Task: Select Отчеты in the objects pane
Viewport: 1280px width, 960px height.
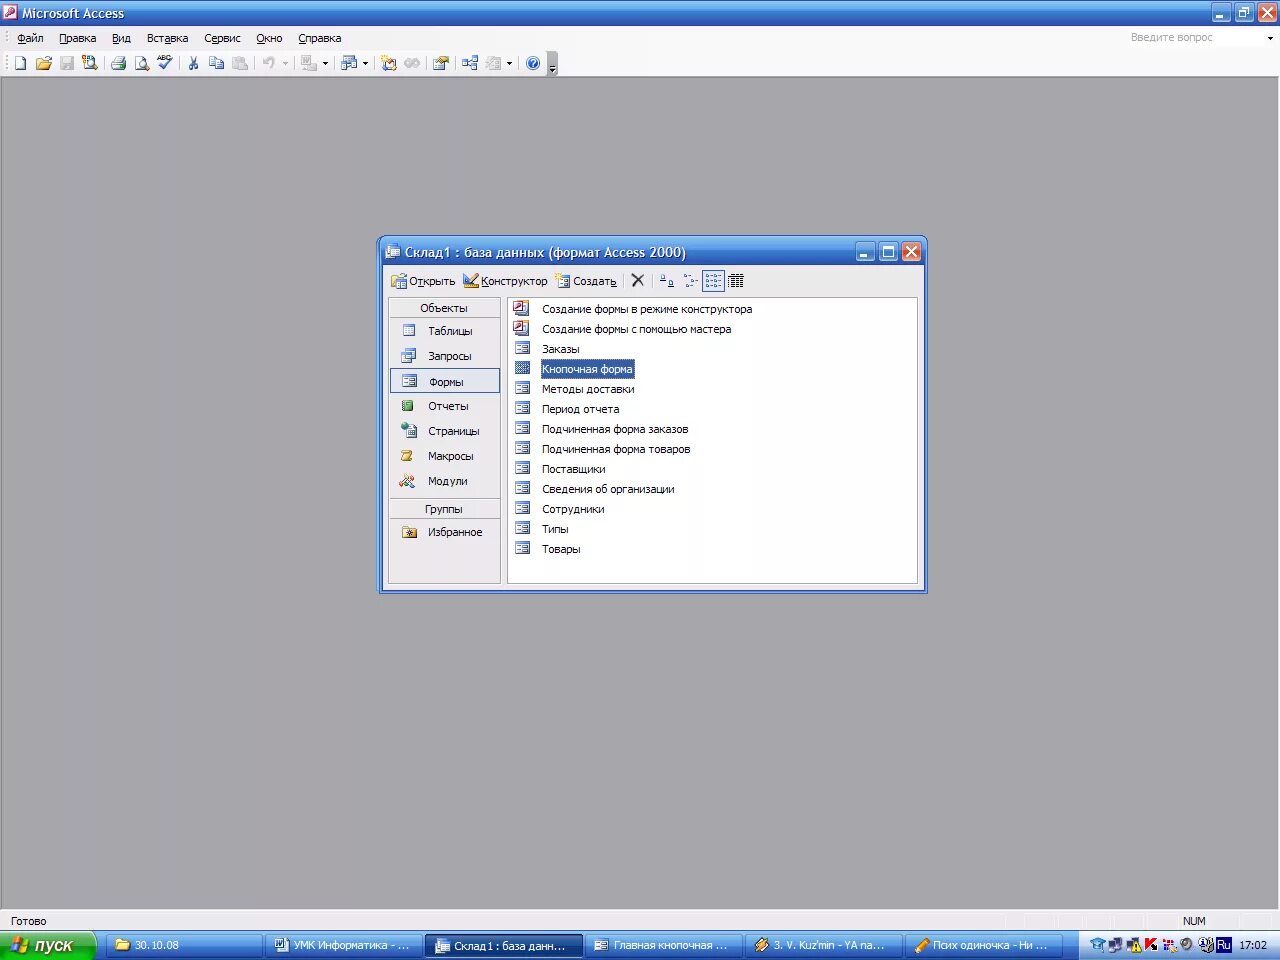Action: [444, 406]
